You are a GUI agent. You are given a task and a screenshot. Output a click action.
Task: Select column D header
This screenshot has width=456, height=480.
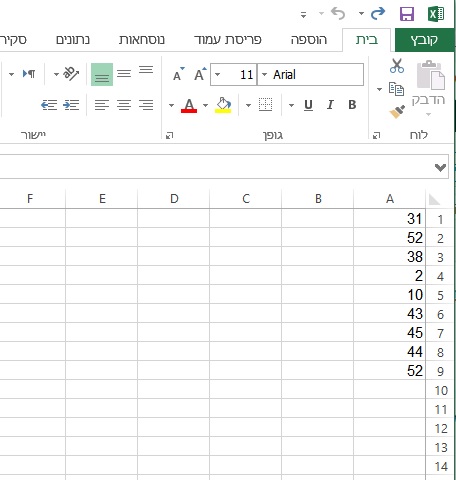tap(174, 199)
